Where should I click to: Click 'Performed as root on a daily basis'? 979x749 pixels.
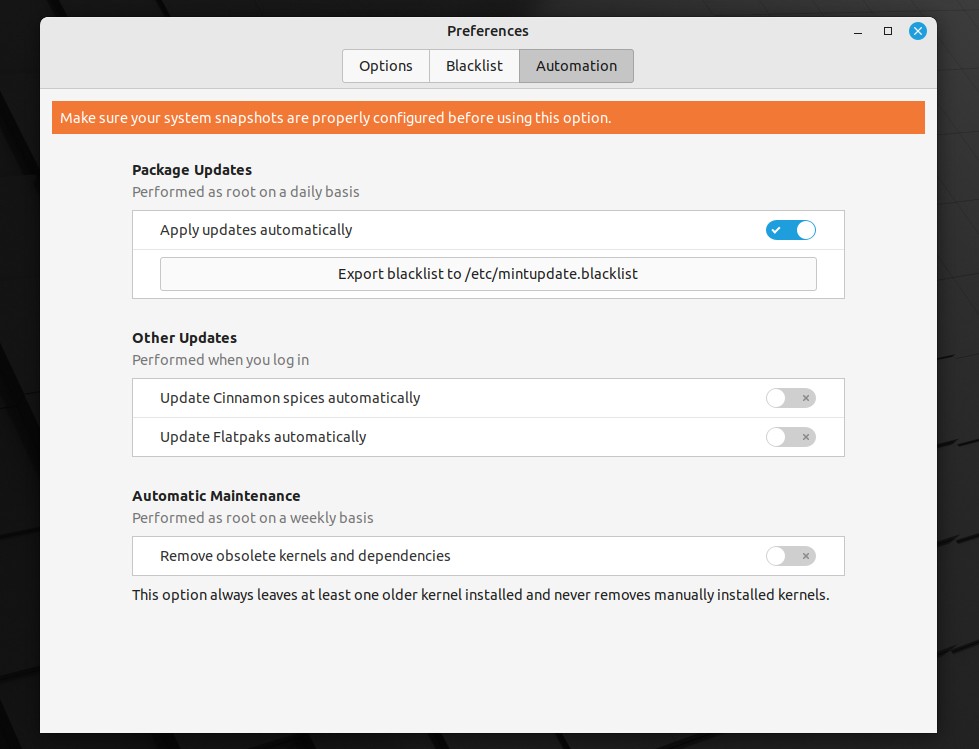(246, 192)
